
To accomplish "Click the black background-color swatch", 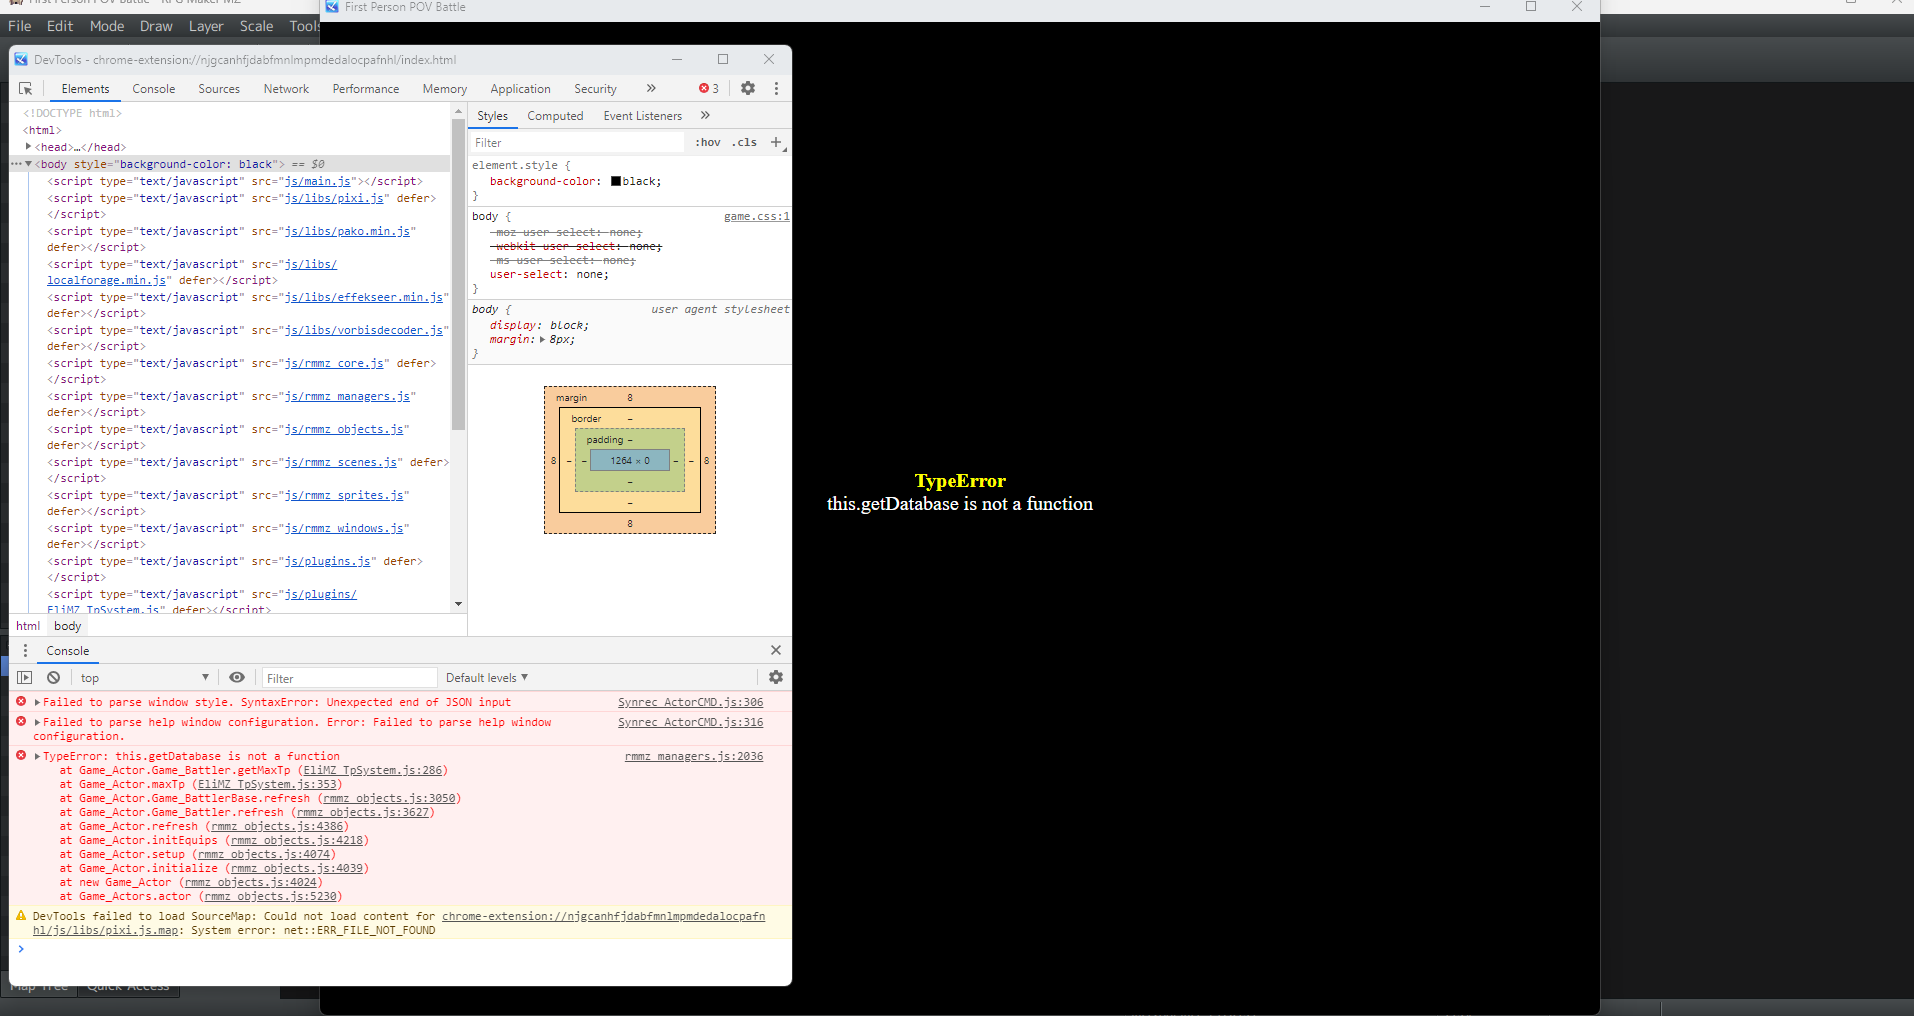I will [x=616, y=181].
